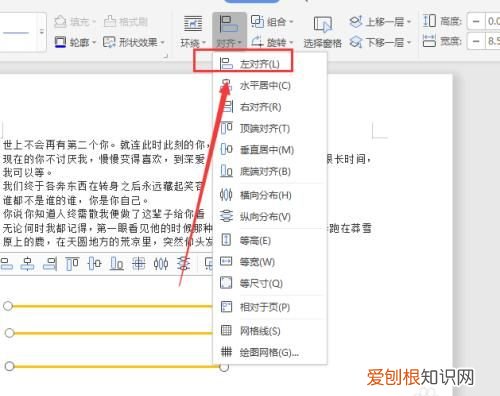Image resolution: width=500 pixels, height=396 pixels.
Task: Click right handle of bottom yellow line
Action: pyautogui.click(x=224, y=367)
